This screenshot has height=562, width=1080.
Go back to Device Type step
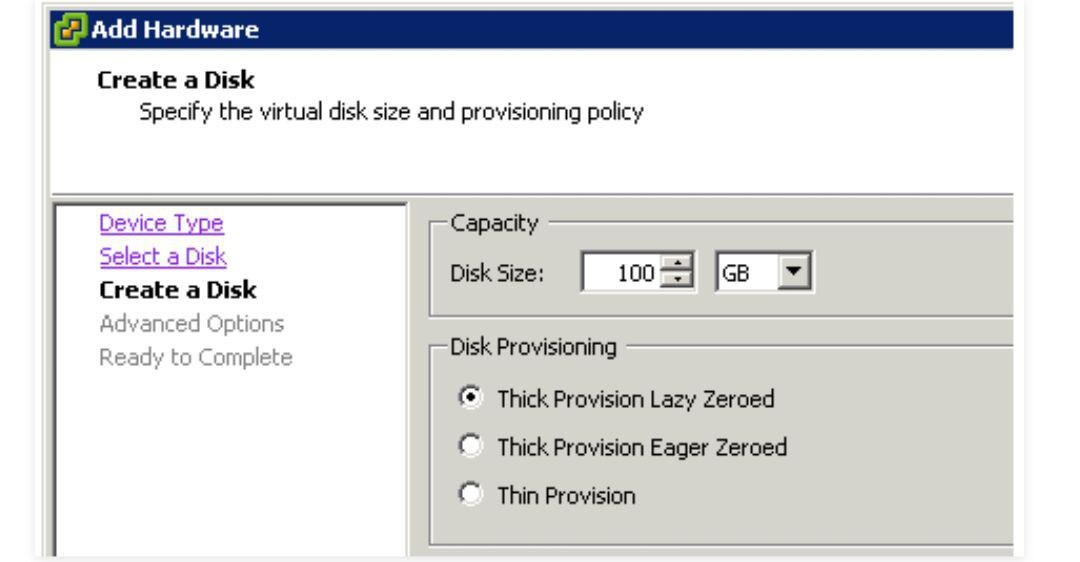[x=161, y=223]
